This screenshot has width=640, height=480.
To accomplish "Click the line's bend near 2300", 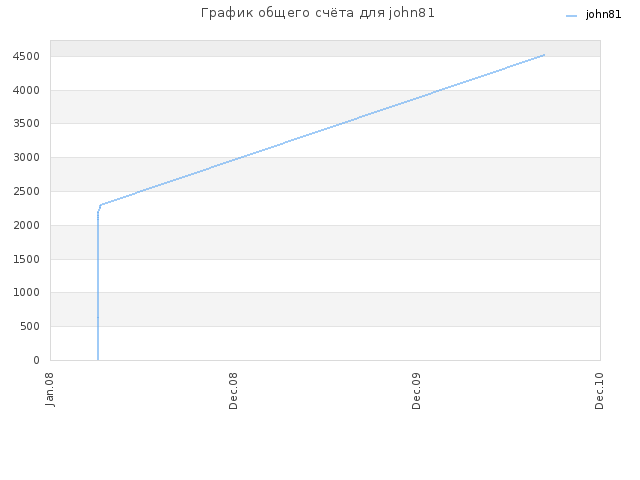I will point(100,205).
